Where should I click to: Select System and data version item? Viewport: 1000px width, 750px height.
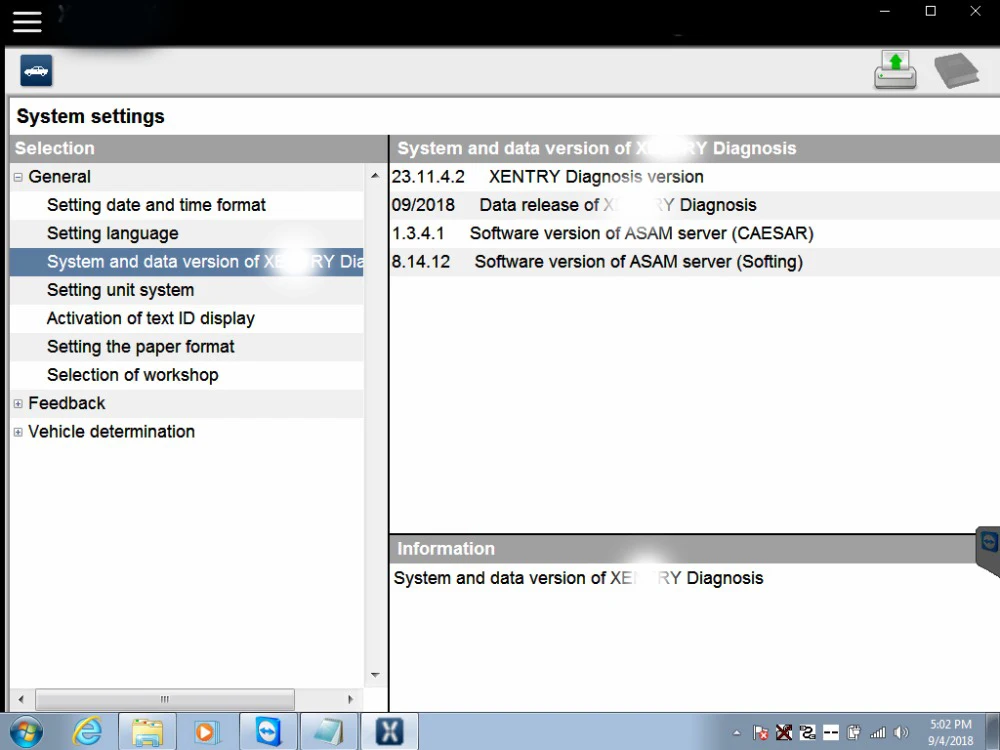coord(187,262)
